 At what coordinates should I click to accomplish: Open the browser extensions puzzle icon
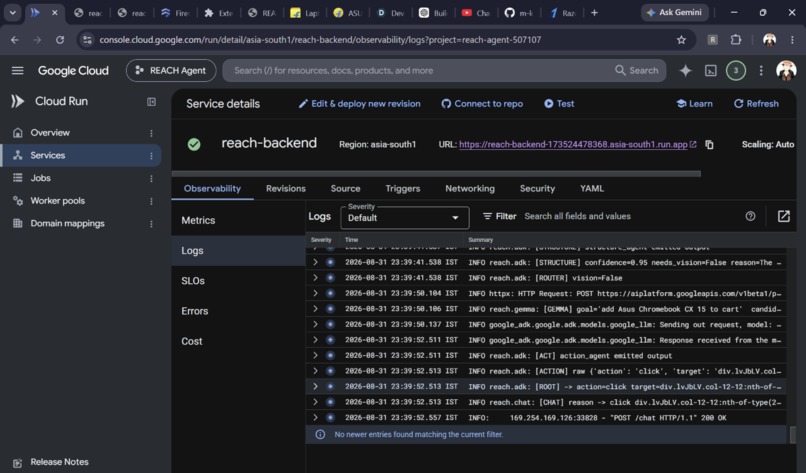tap(736, 40)
